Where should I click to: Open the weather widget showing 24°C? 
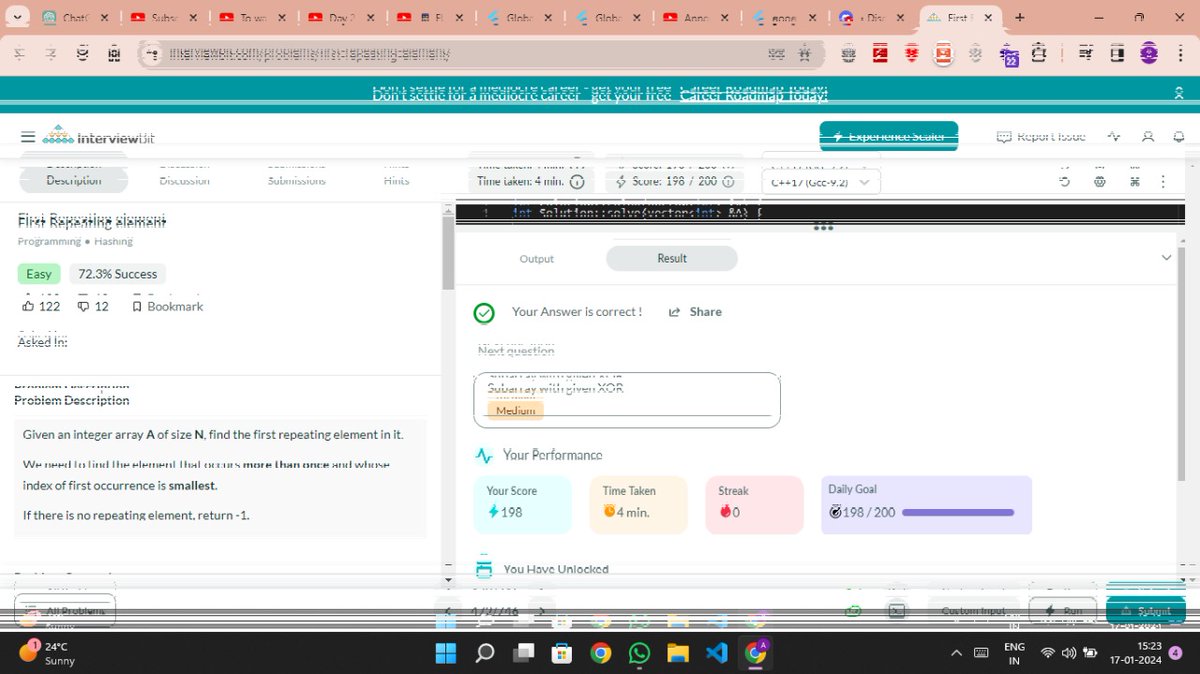(48, 653)
